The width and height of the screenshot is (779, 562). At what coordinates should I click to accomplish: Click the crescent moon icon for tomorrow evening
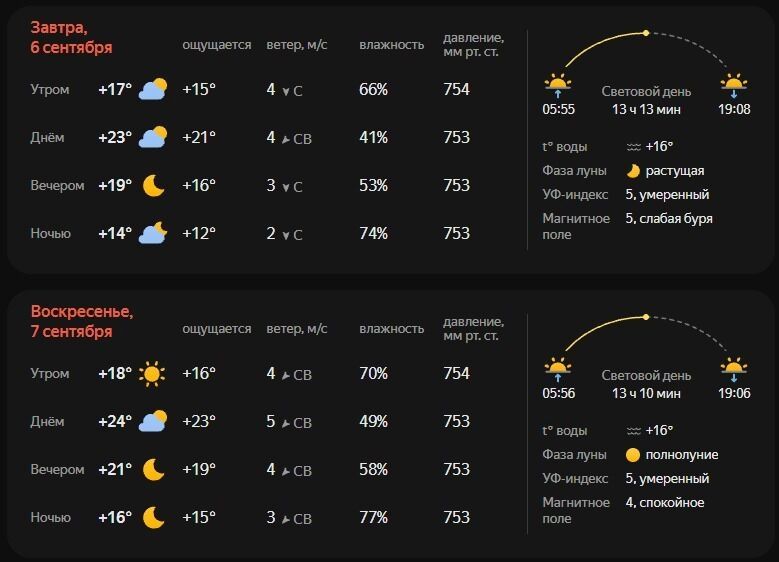click(153, 185)
